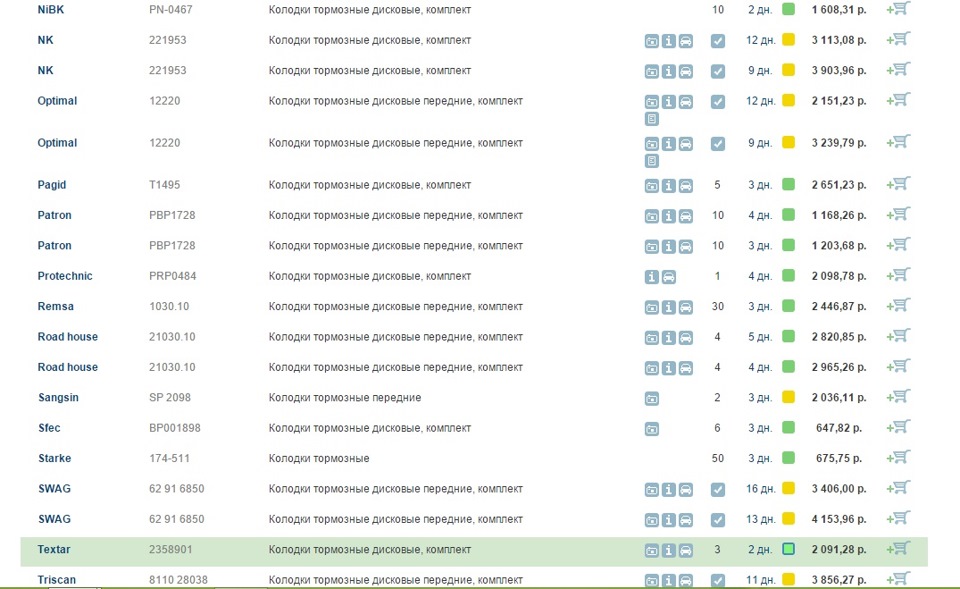This screenshot has height=589, width=960.
Task: Click green status square in Textar row
Action: [x=789, y=549]
